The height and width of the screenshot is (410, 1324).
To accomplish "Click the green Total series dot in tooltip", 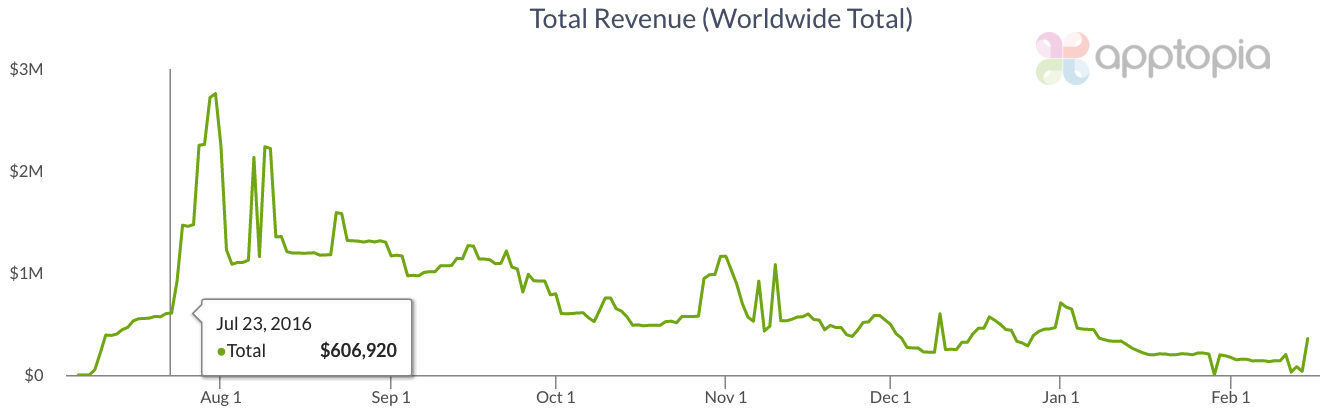I will (x=221, y=352).
